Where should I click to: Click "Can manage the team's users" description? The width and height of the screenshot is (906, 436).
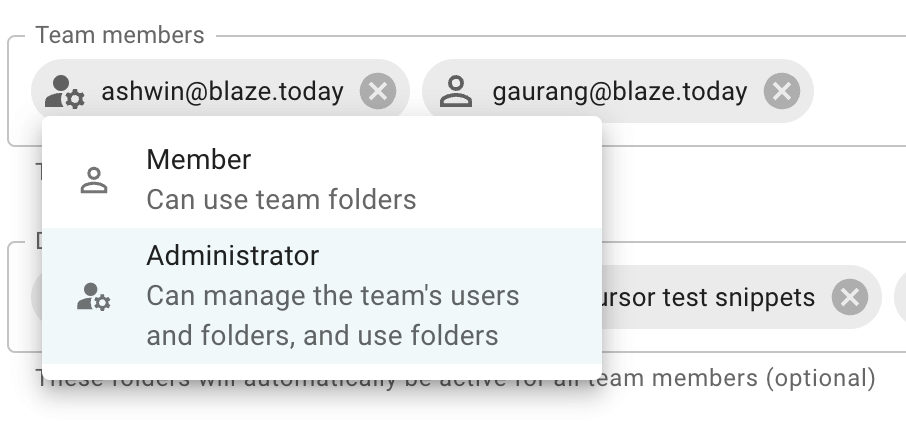[x=332, y=296]
